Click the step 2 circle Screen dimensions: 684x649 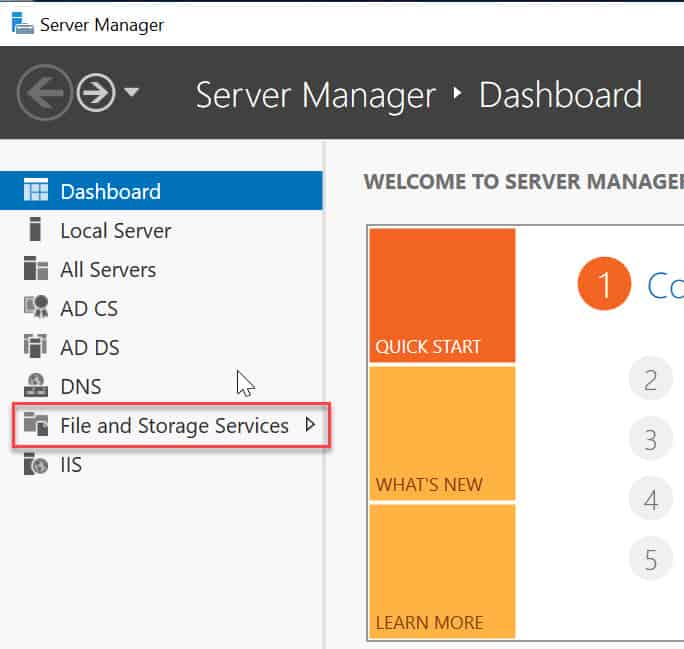pos(650,379)
